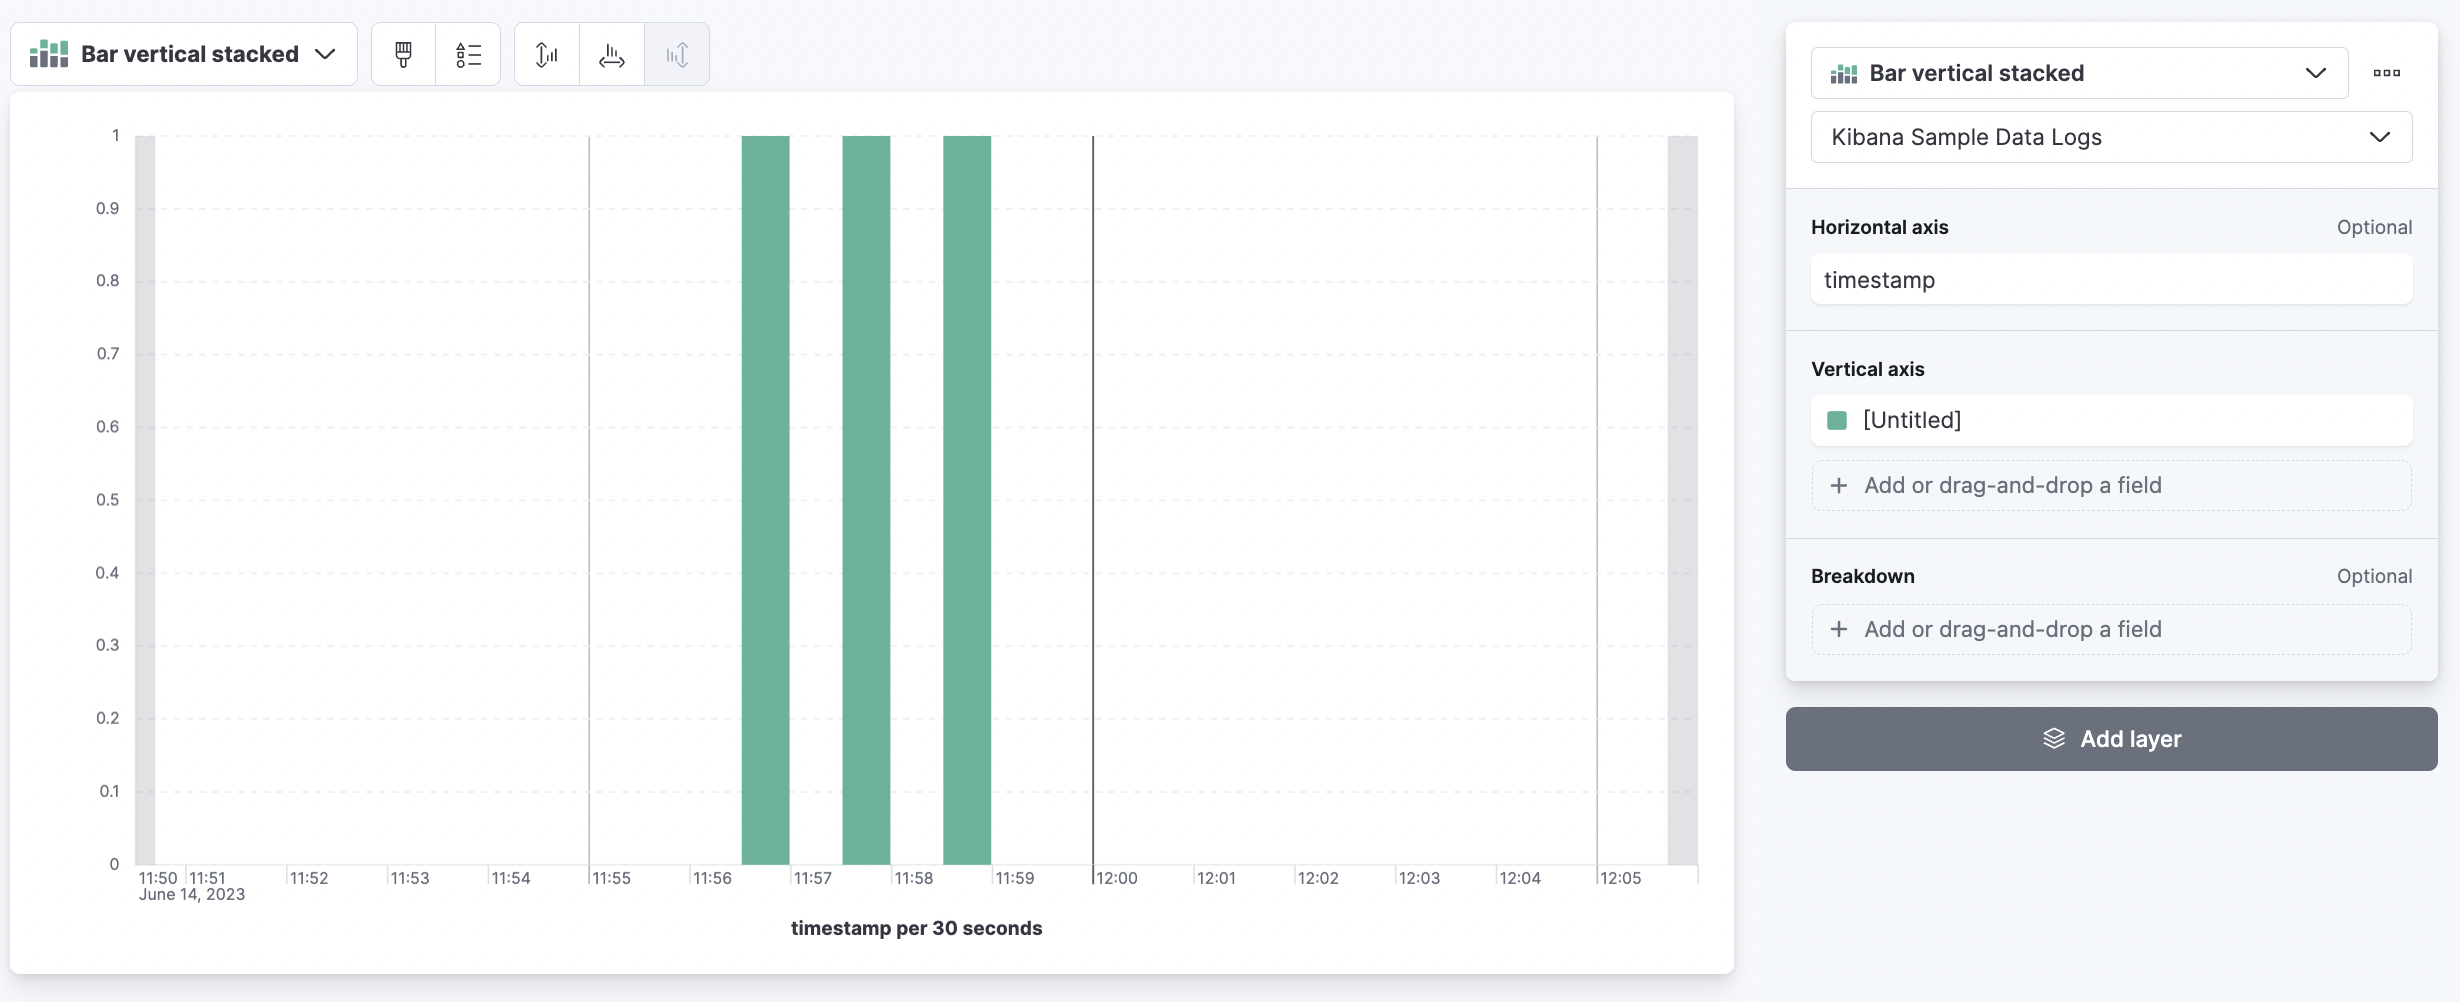This screenshot has width=2460, height=1002.
Task: Click the Horizontal axis section heading
Action: [x=1879, y=227]
